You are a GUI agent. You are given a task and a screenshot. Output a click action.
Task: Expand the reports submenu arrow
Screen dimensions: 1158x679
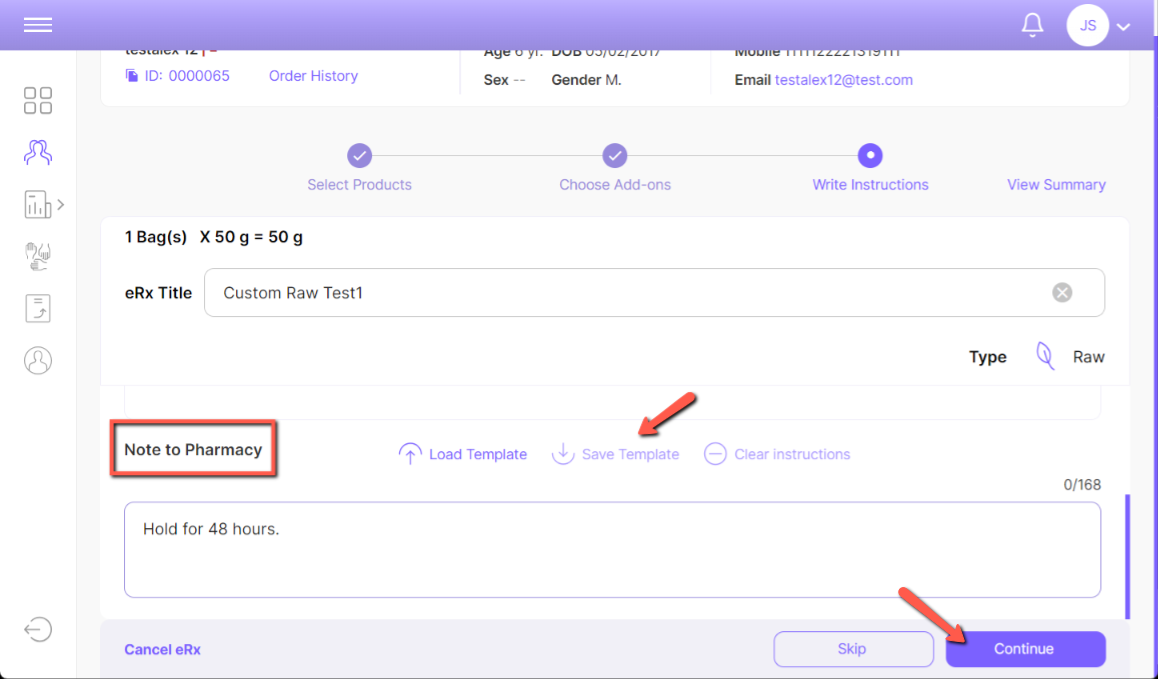61,204
